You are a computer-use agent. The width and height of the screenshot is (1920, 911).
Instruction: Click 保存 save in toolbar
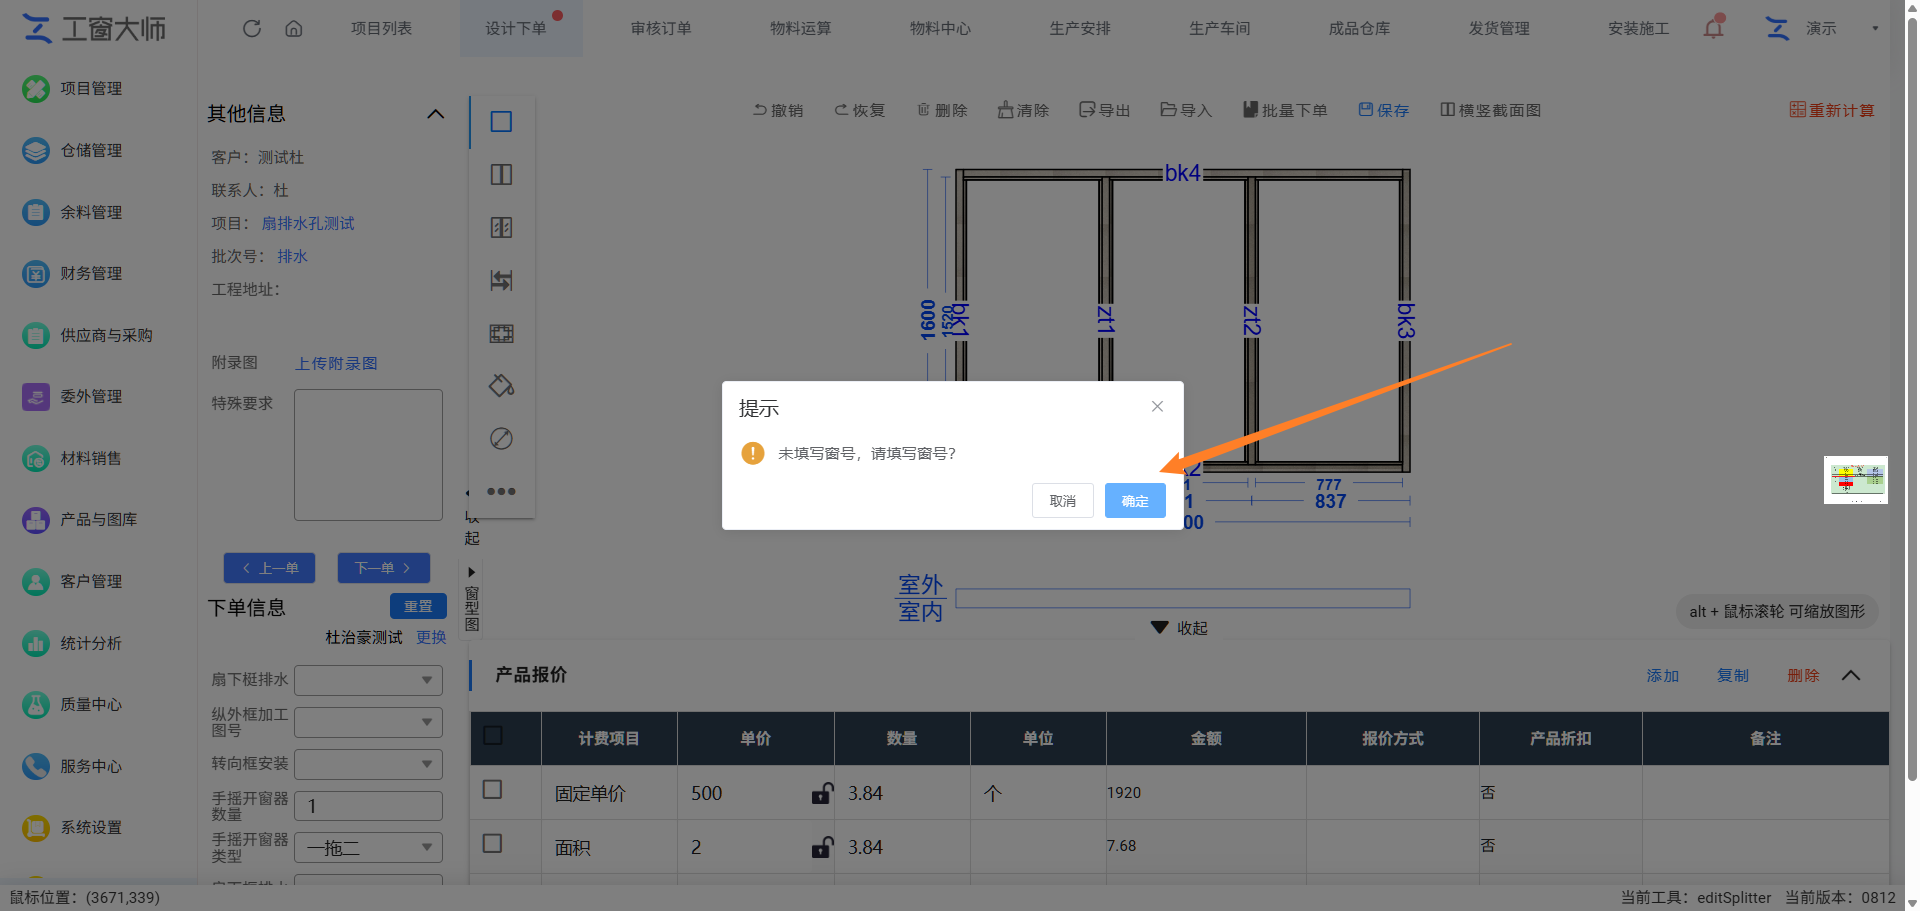1384,110
